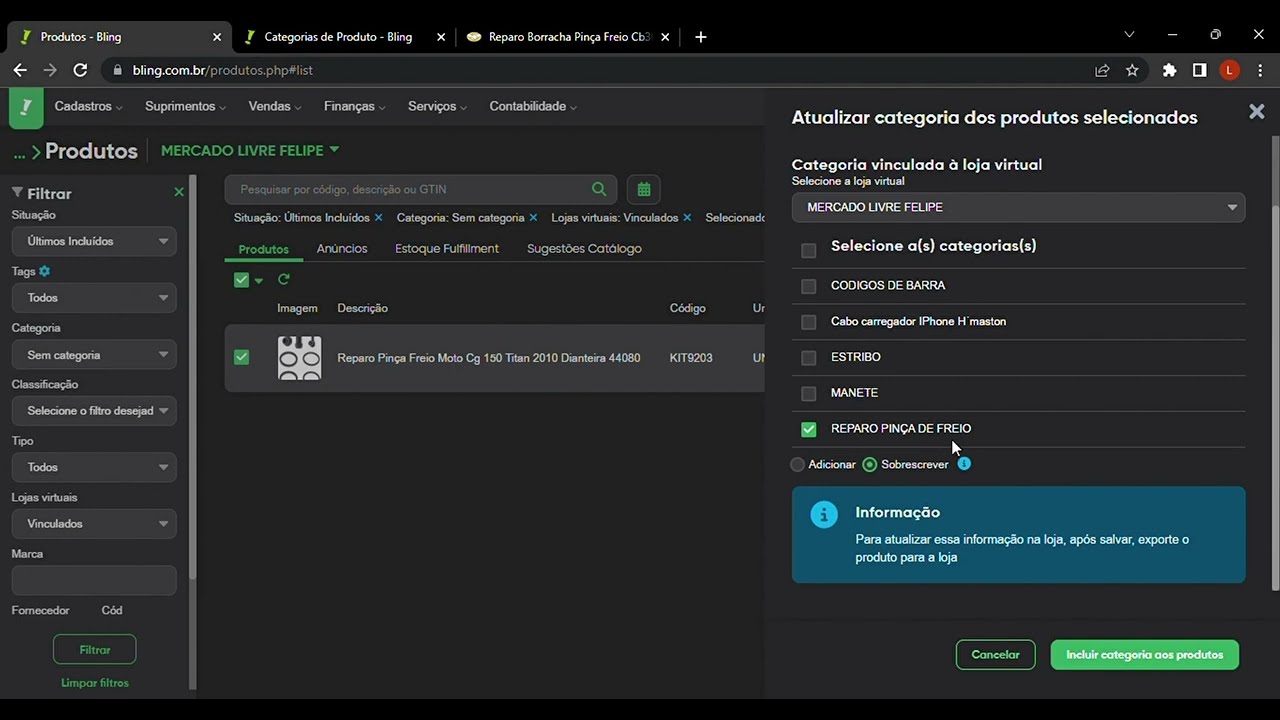Switch to the Sugestões Catálogo tab
This screenshot has height=720, width=1280.
coord(584,248)
